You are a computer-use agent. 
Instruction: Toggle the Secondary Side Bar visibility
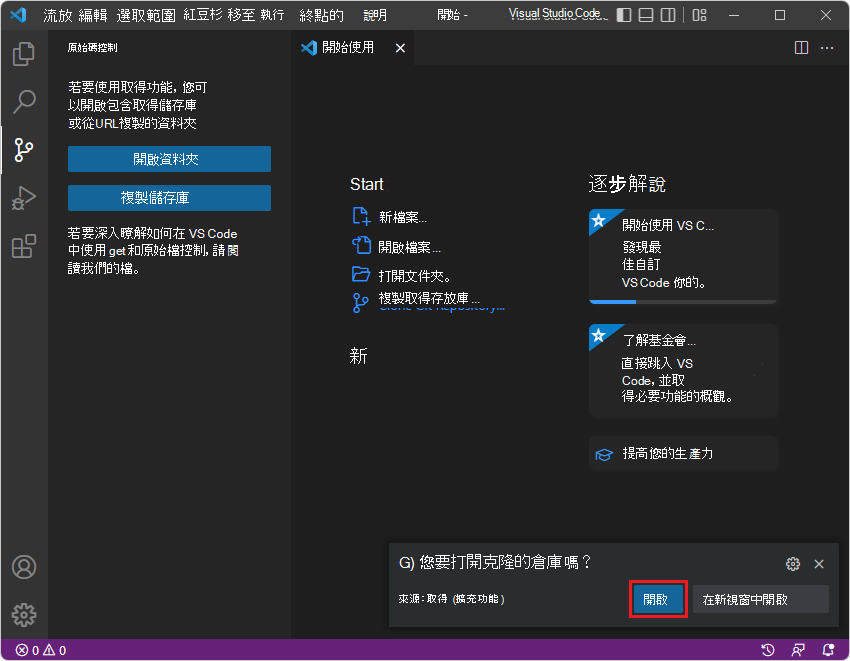click(x=668, y=14)
